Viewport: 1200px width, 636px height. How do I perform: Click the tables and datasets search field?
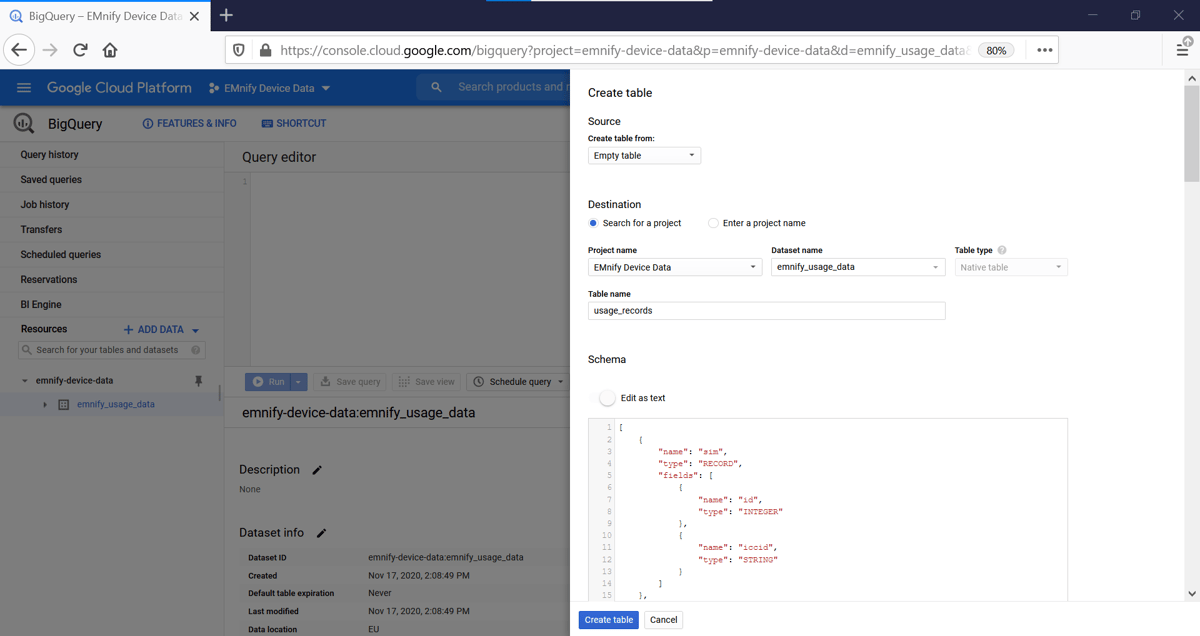click(x=111, y=350)
